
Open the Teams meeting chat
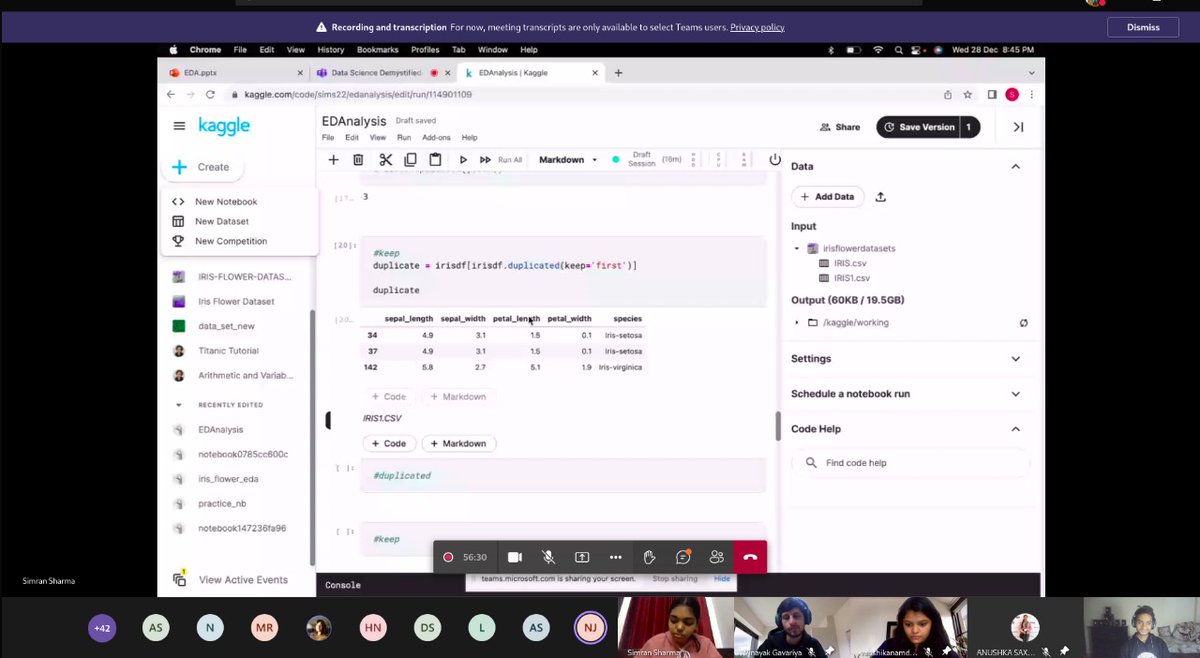pos(682,557)
